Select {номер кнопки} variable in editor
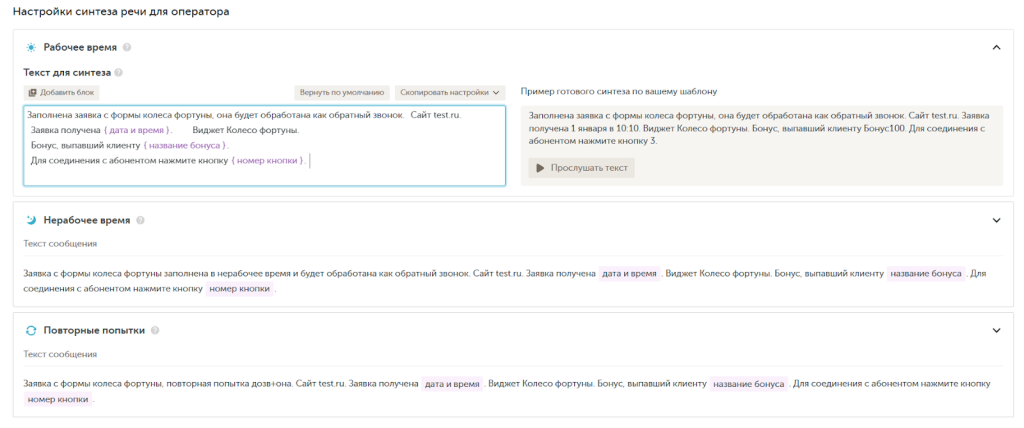This screenshot has height=428, width=1024. pos(268,160)
